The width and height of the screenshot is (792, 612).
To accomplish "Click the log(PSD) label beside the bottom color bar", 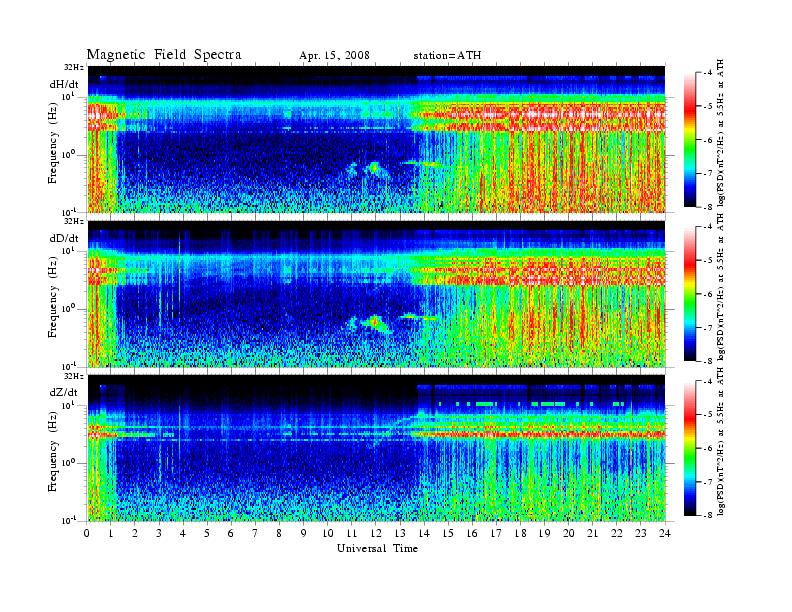I will point(721,441).
